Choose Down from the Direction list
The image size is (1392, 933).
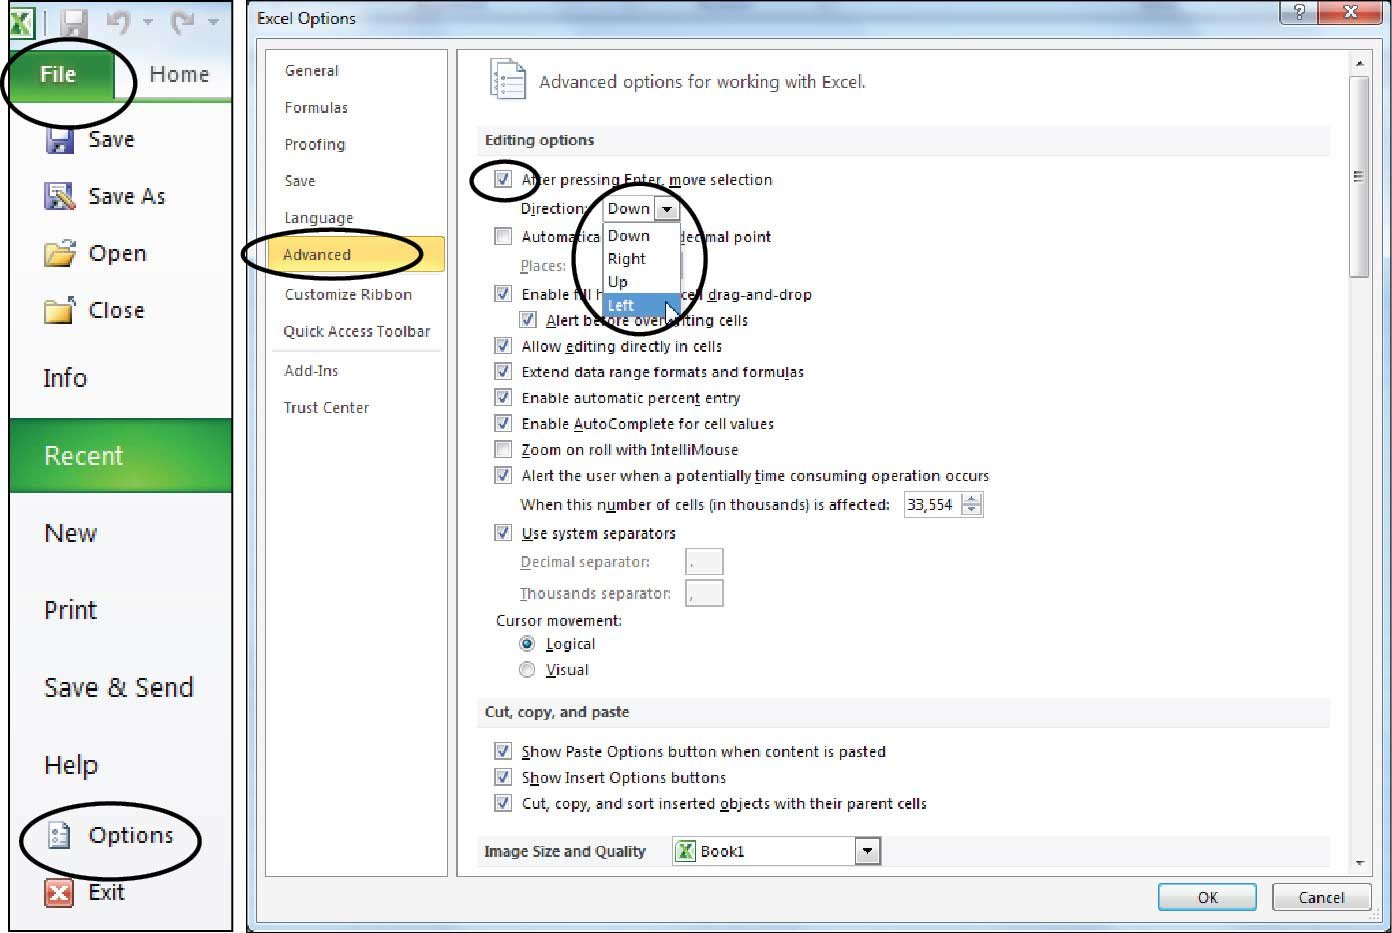pyautogui.click(x=642, y=236)
